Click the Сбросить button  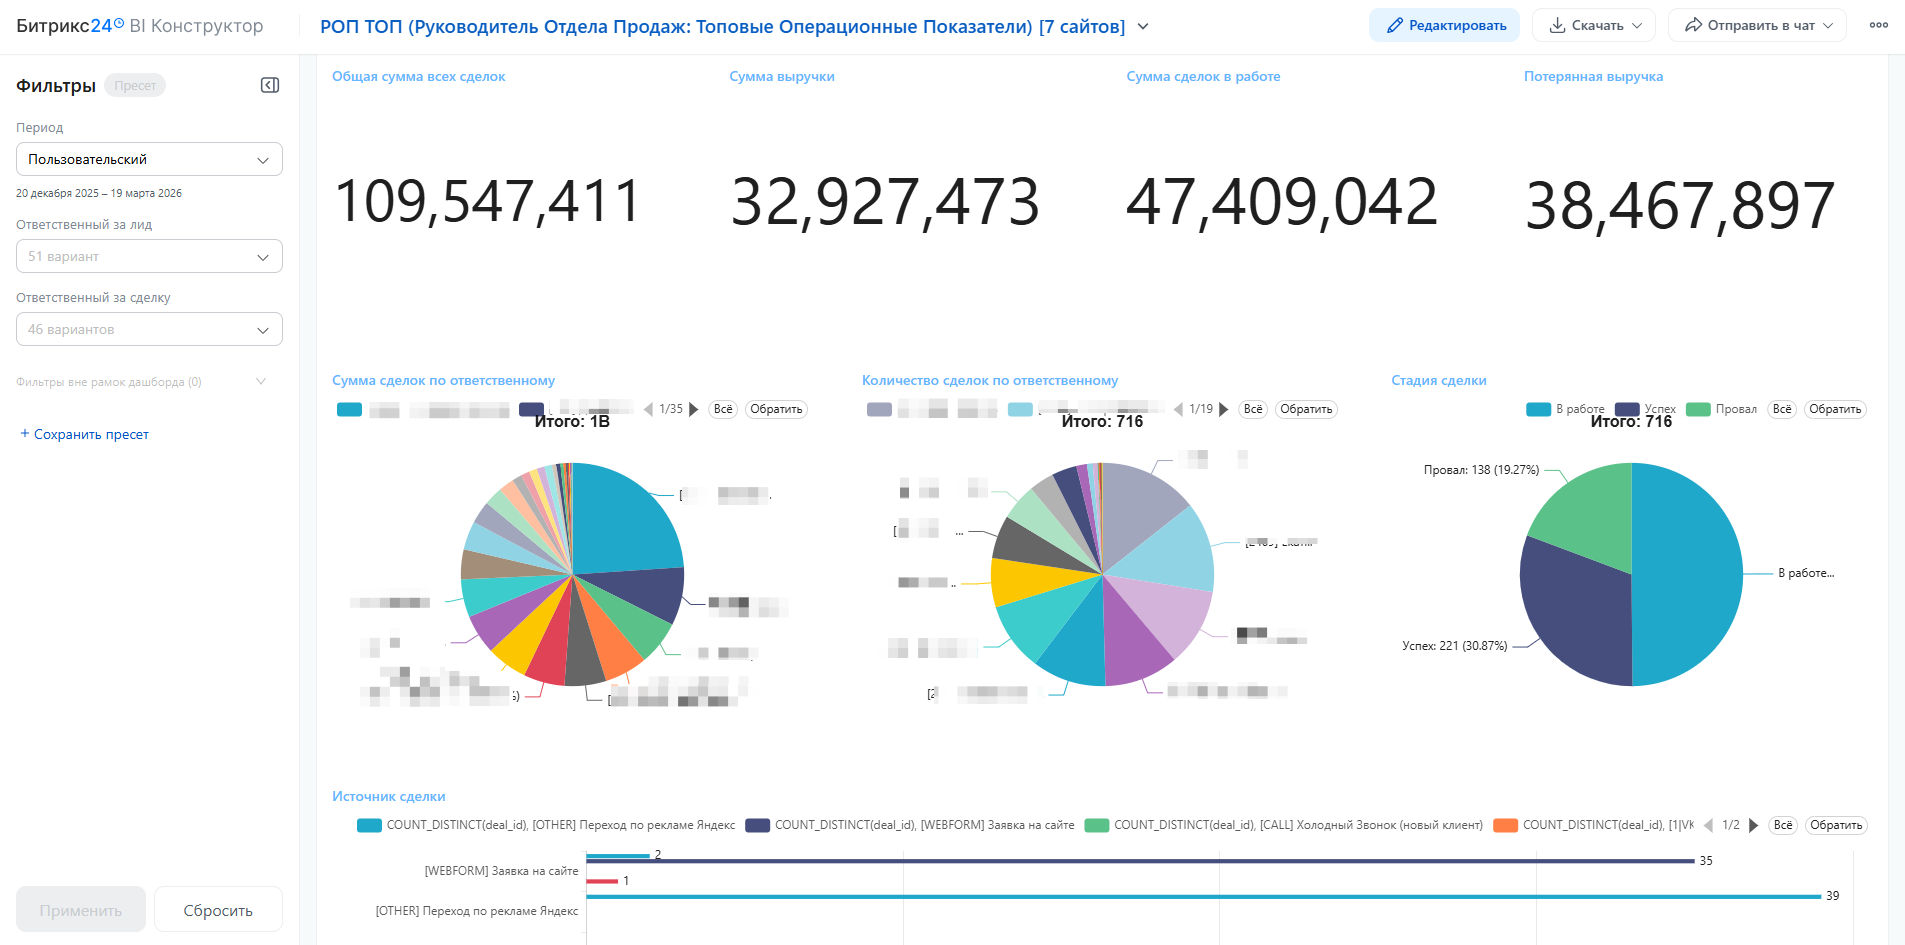coord(218,910)
